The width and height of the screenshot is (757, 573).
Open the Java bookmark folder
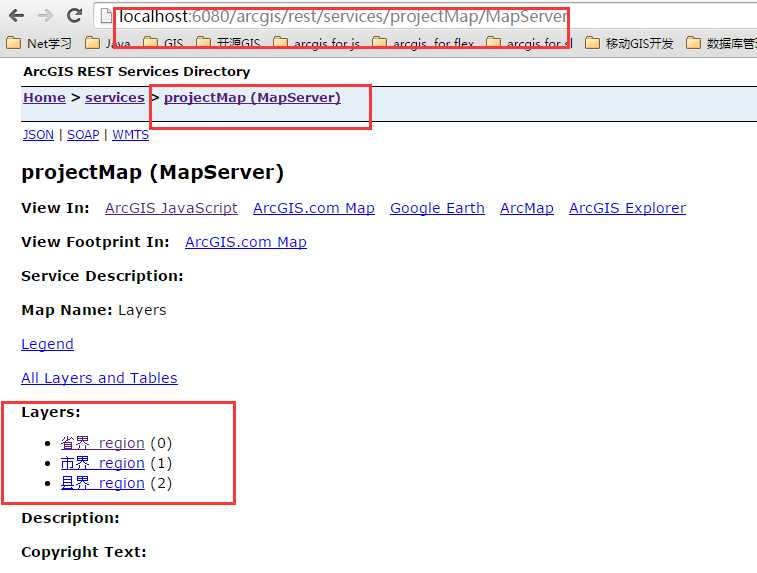tap(108, 43)
